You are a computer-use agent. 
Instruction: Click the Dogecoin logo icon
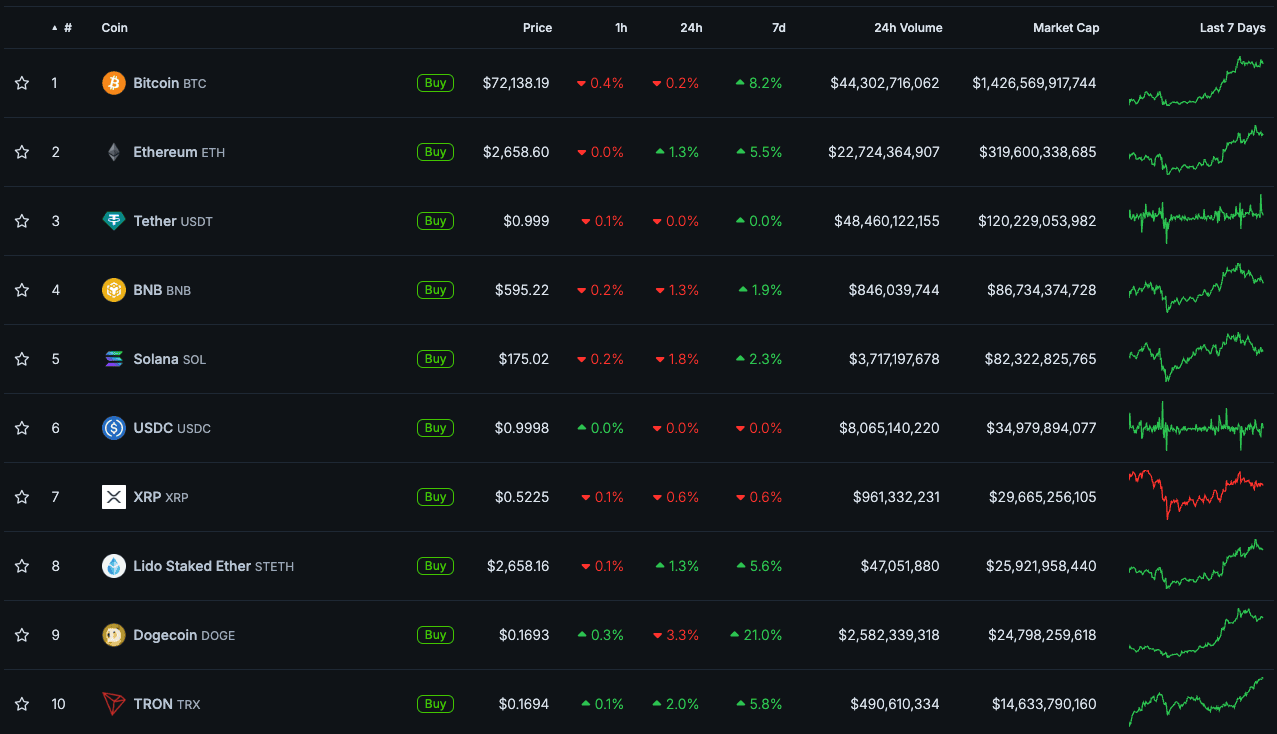[114, 635]
